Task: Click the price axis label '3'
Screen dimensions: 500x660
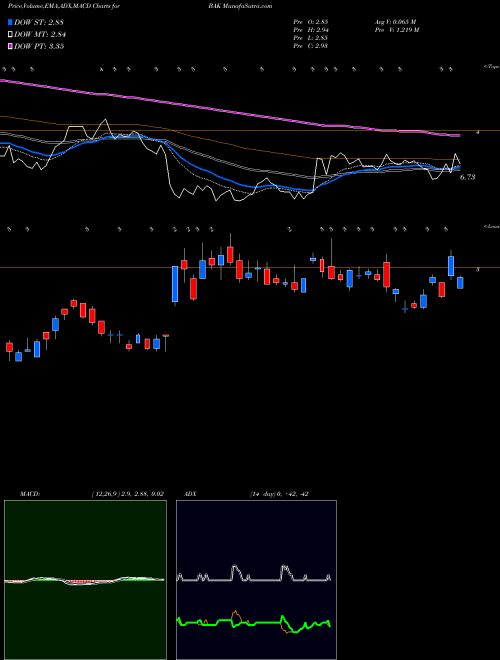Action: tap(478, 269)
